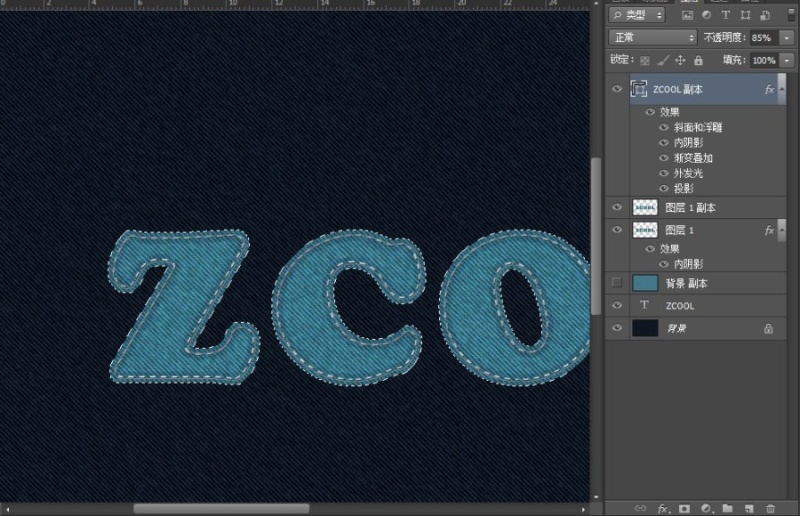
Task: Click the lock all padlock icon
Action: (698, 61)
